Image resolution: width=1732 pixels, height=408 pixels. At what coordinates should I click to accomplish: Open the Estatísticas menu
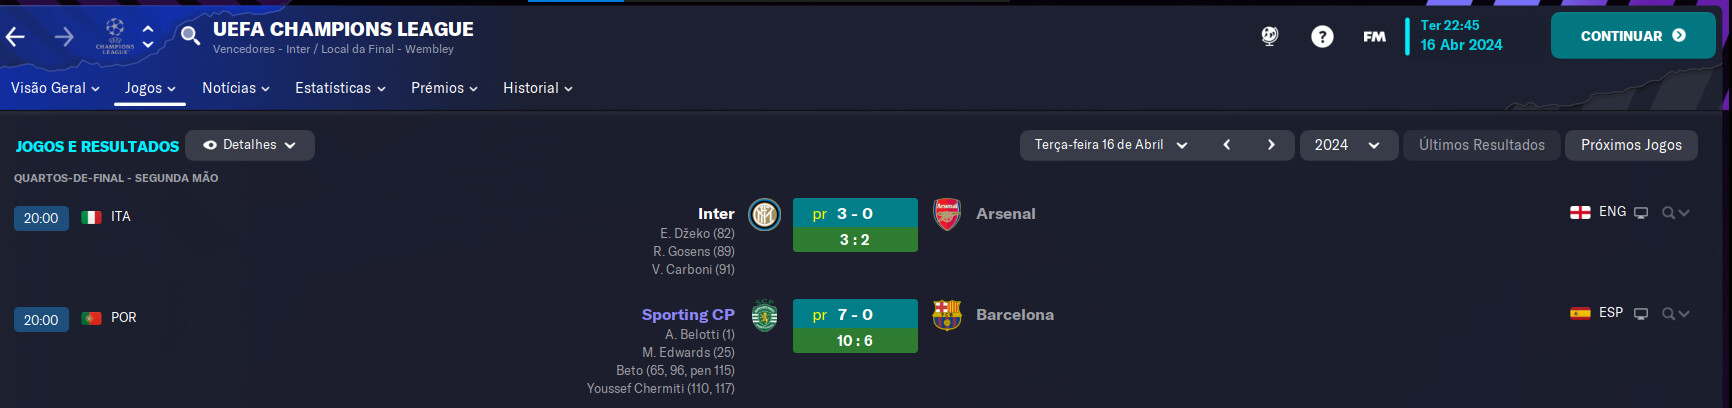click(x=340, y=88)
